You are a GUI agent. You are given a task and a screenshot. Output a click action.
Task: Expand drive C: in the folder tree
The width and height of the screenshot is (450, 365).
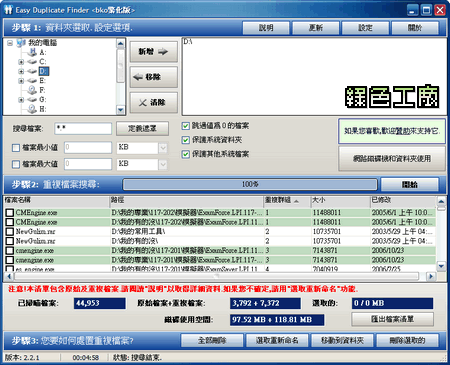tap(21, 62)
